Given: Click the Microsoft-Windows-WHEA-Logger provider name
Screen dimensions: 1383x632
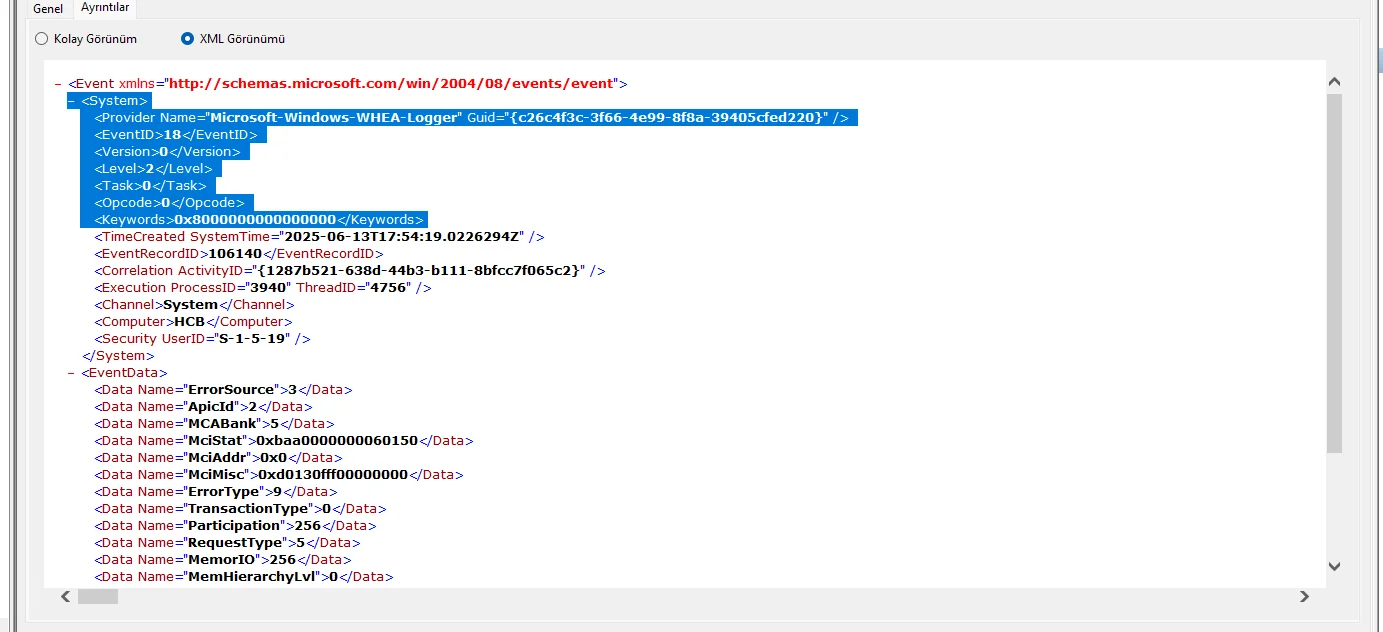Looking at the screenshot, I should point(335,118).
